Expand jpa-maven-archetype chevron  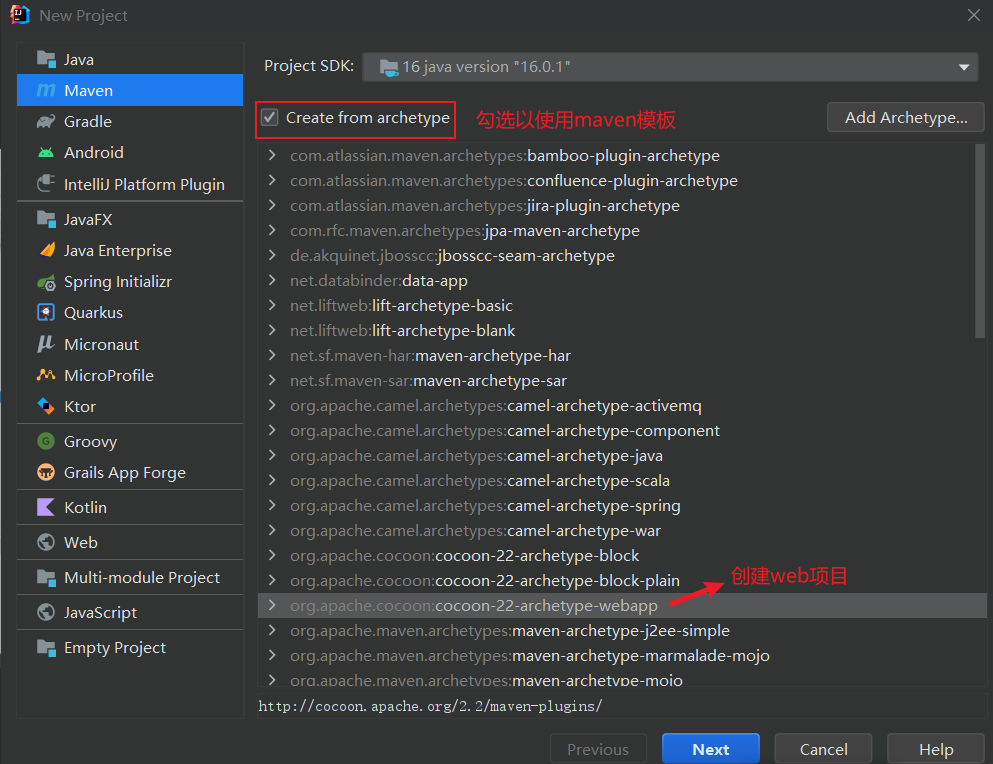(x=272, y=231)
